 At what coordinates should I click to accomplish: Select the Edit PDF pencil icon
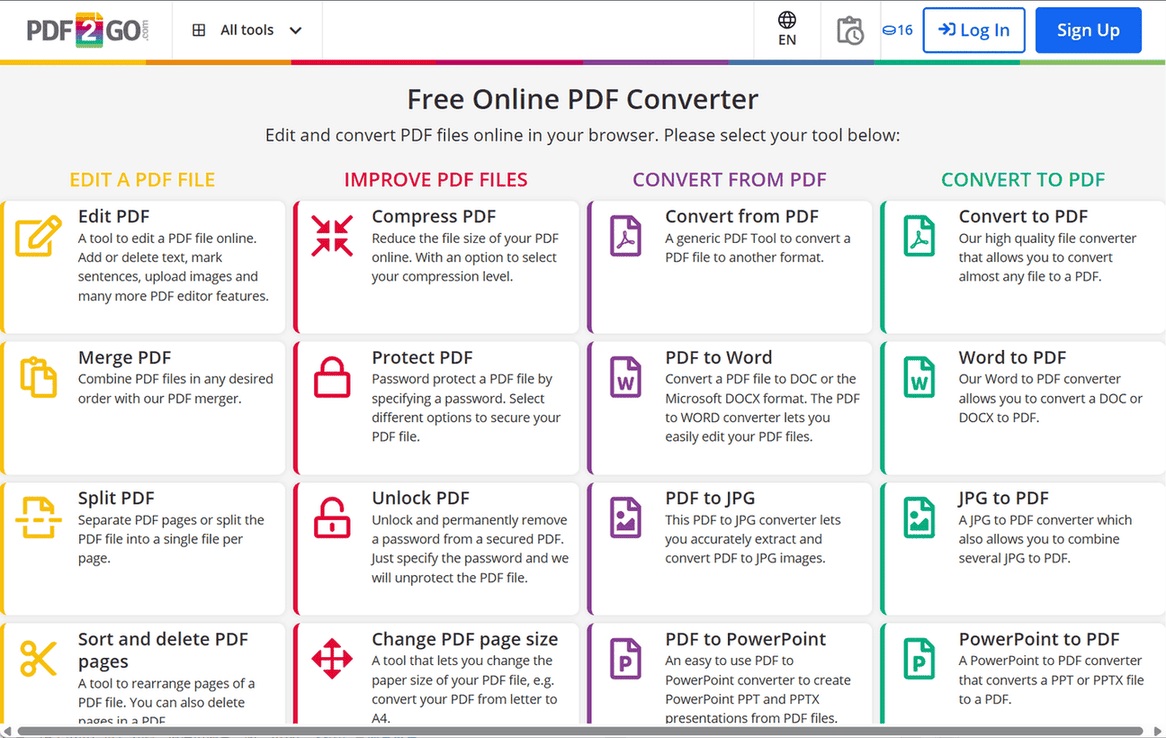[38, 236]
